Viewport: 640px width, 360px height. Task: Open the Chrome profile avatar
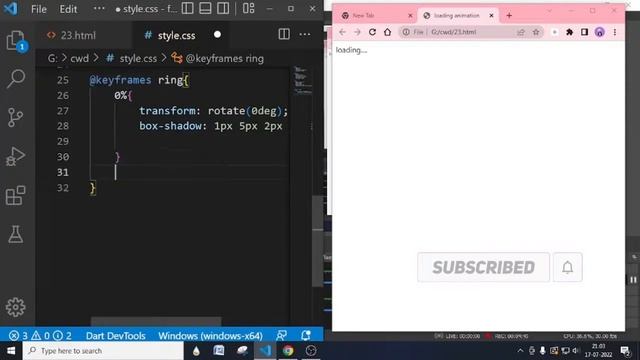pyautogui.click(x=600, y=32)
